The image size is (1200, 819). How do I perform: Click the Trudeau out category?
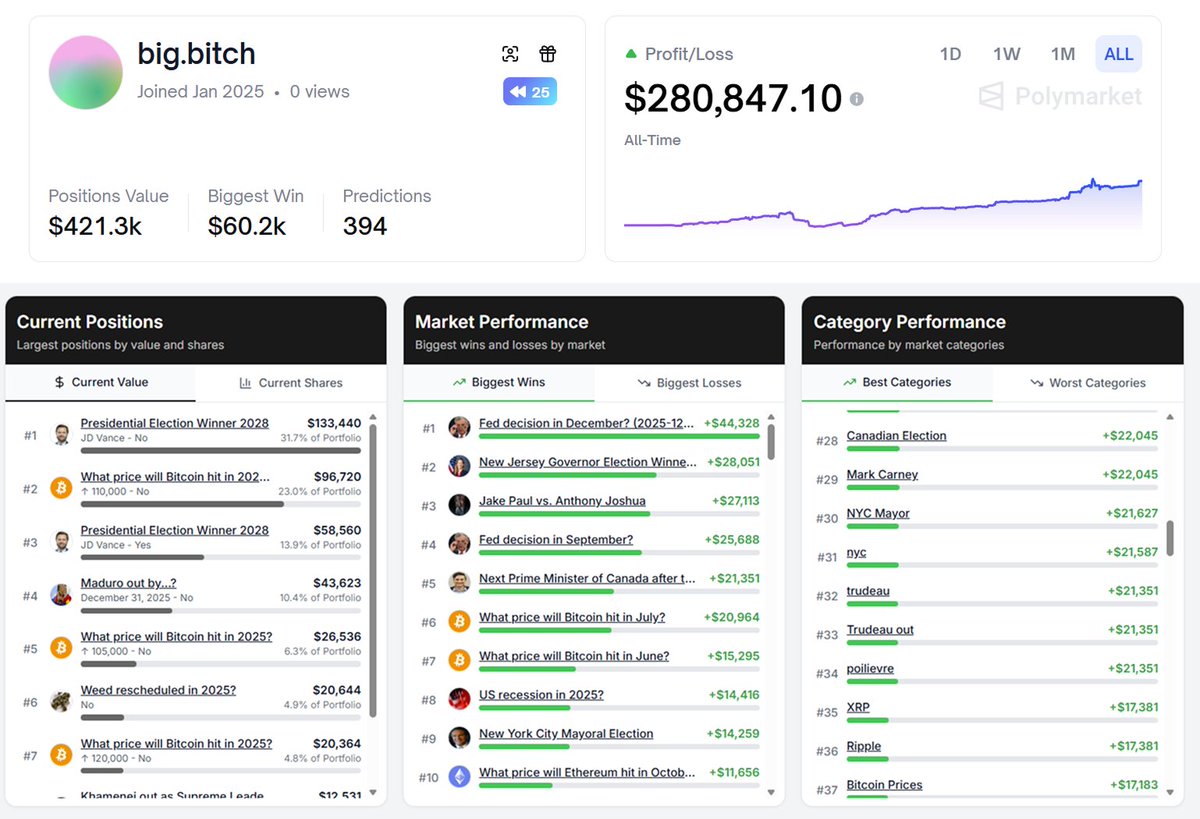pyautogui.click(x=880, y=630)
